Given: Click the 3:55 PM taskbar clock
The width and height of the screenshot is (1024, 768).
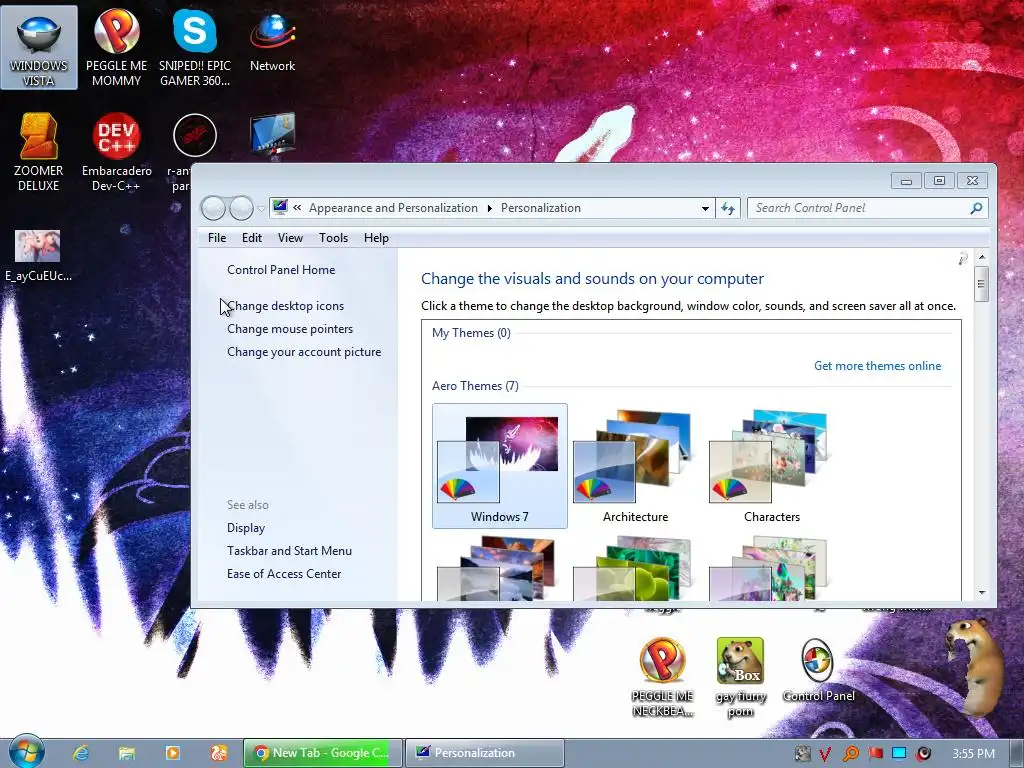Looking at the screenshot, I should point(973,754).
